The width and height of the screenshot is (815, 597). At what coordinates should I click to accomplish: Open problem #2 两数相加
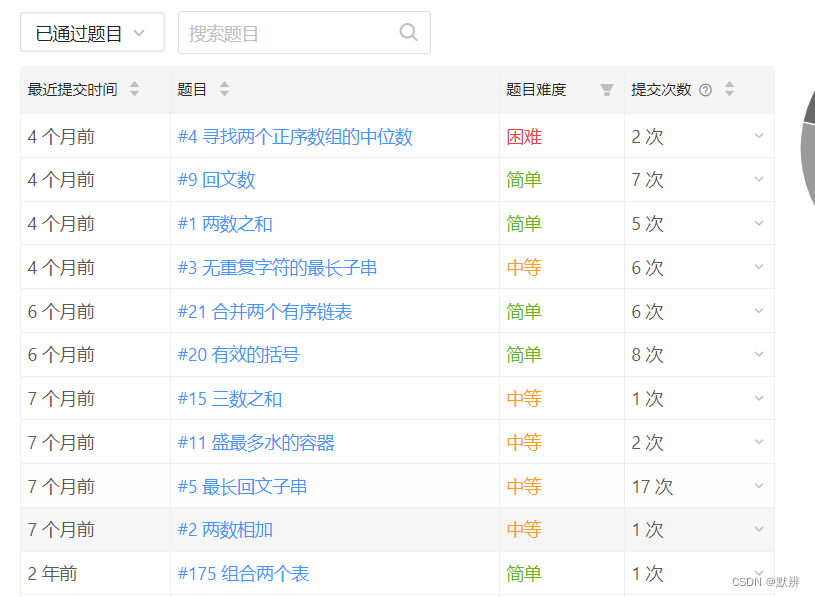pyautogui.click(x=225, y=530)
